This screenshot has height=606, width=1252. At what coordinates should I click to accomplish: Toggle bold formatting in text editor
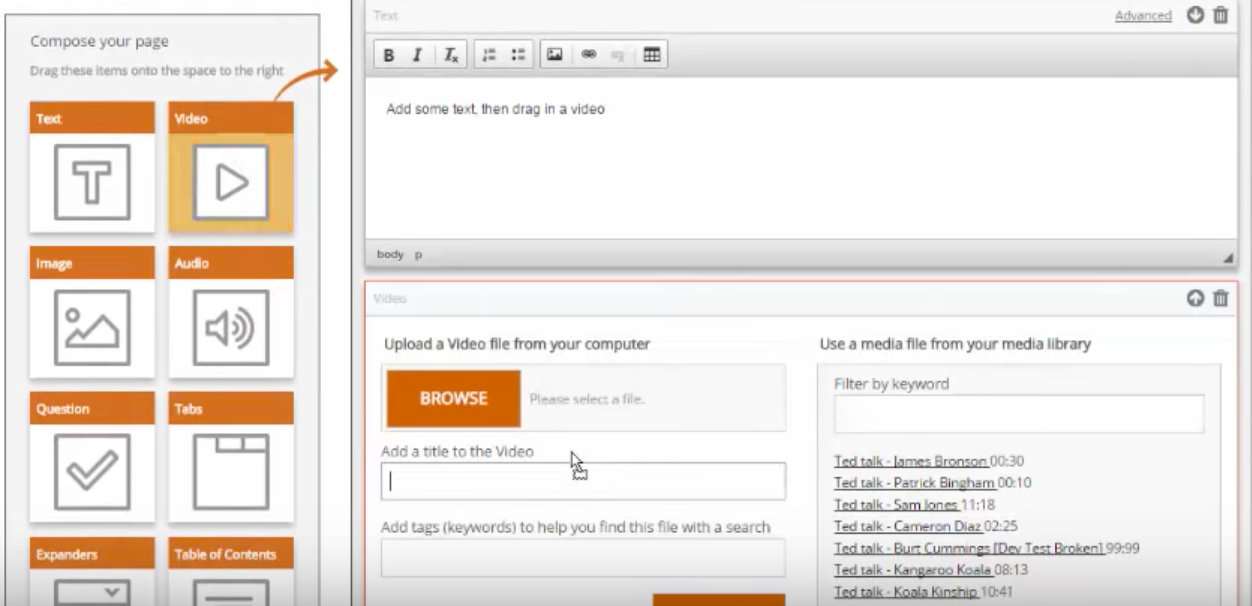point(389,56)
